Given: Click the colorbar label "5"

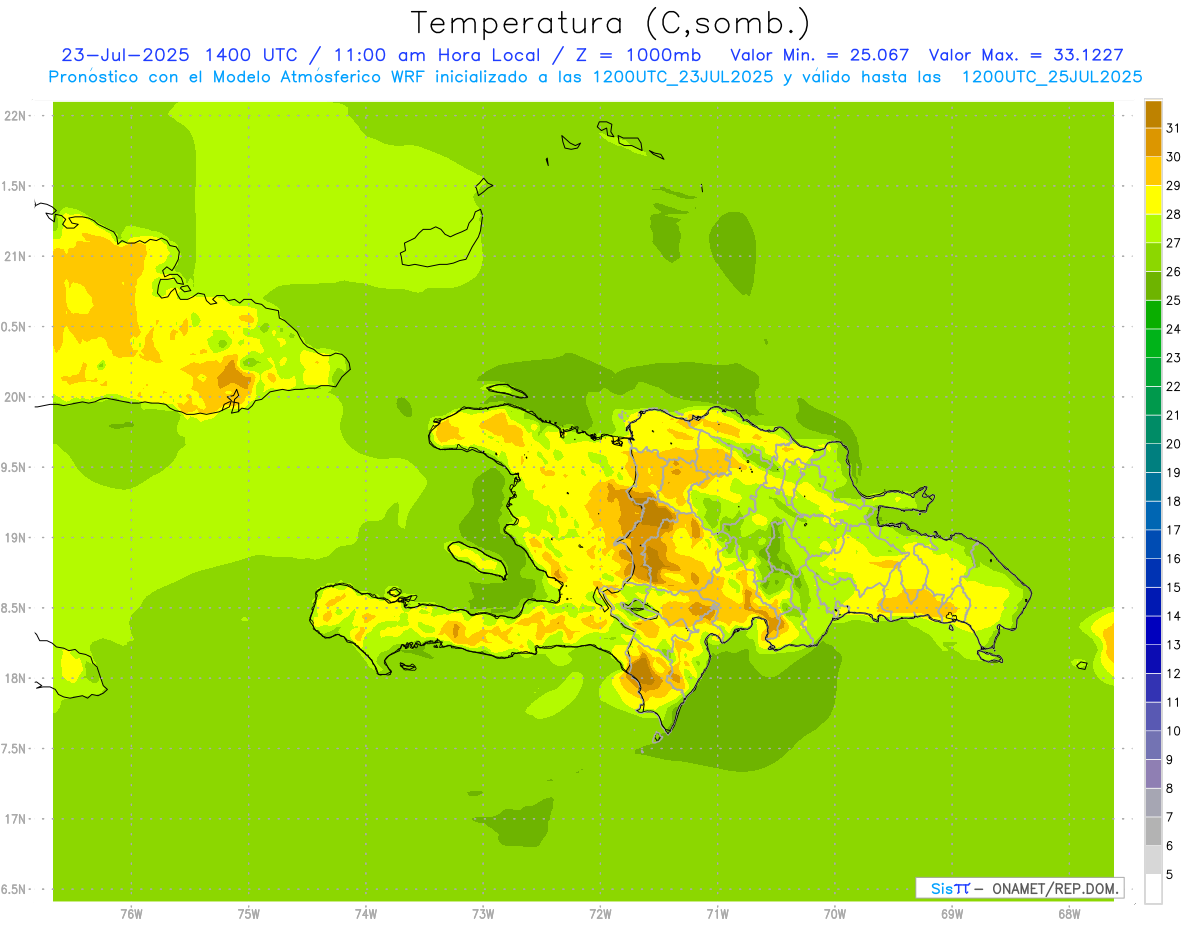Looking at the screenshot, I should click(x=1170, y=875).
